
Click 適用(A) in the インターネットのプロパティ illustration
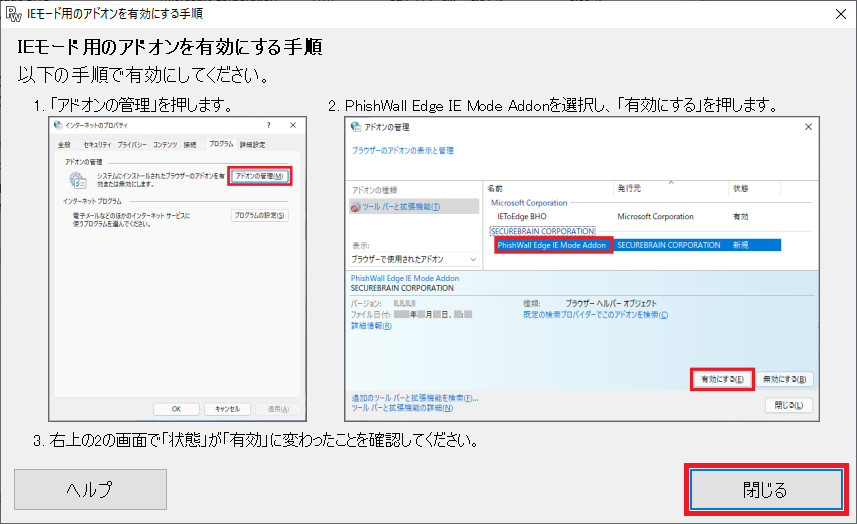point(278,409)
